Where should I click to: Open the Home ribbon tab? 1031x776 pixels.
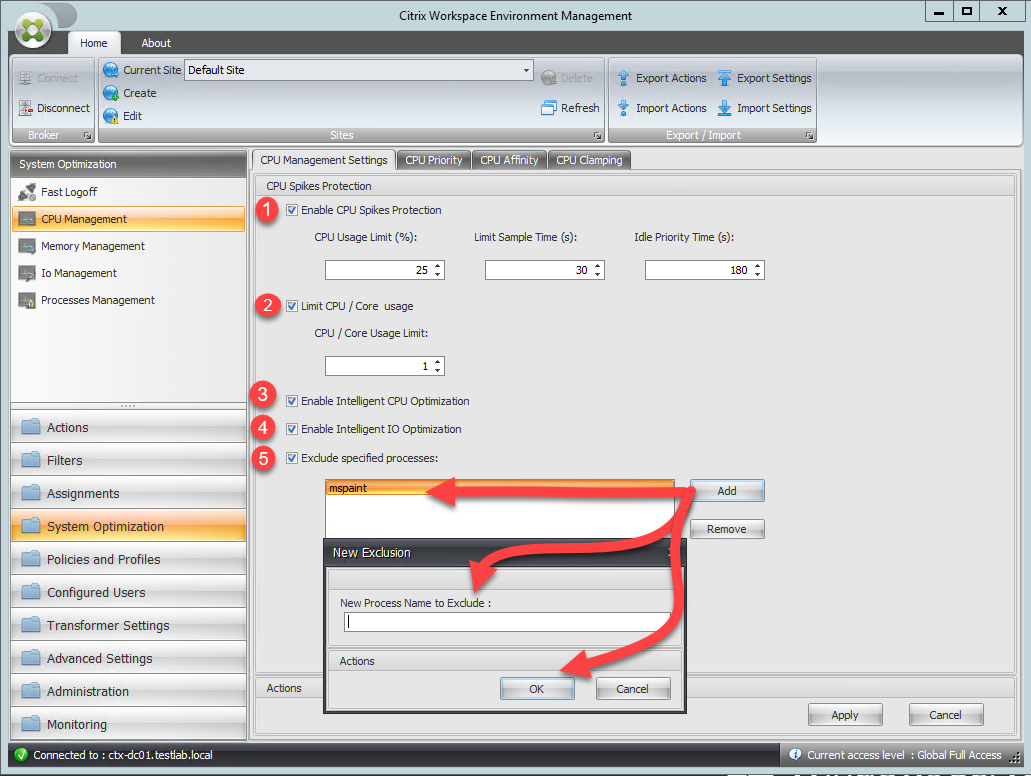point(94,43)
